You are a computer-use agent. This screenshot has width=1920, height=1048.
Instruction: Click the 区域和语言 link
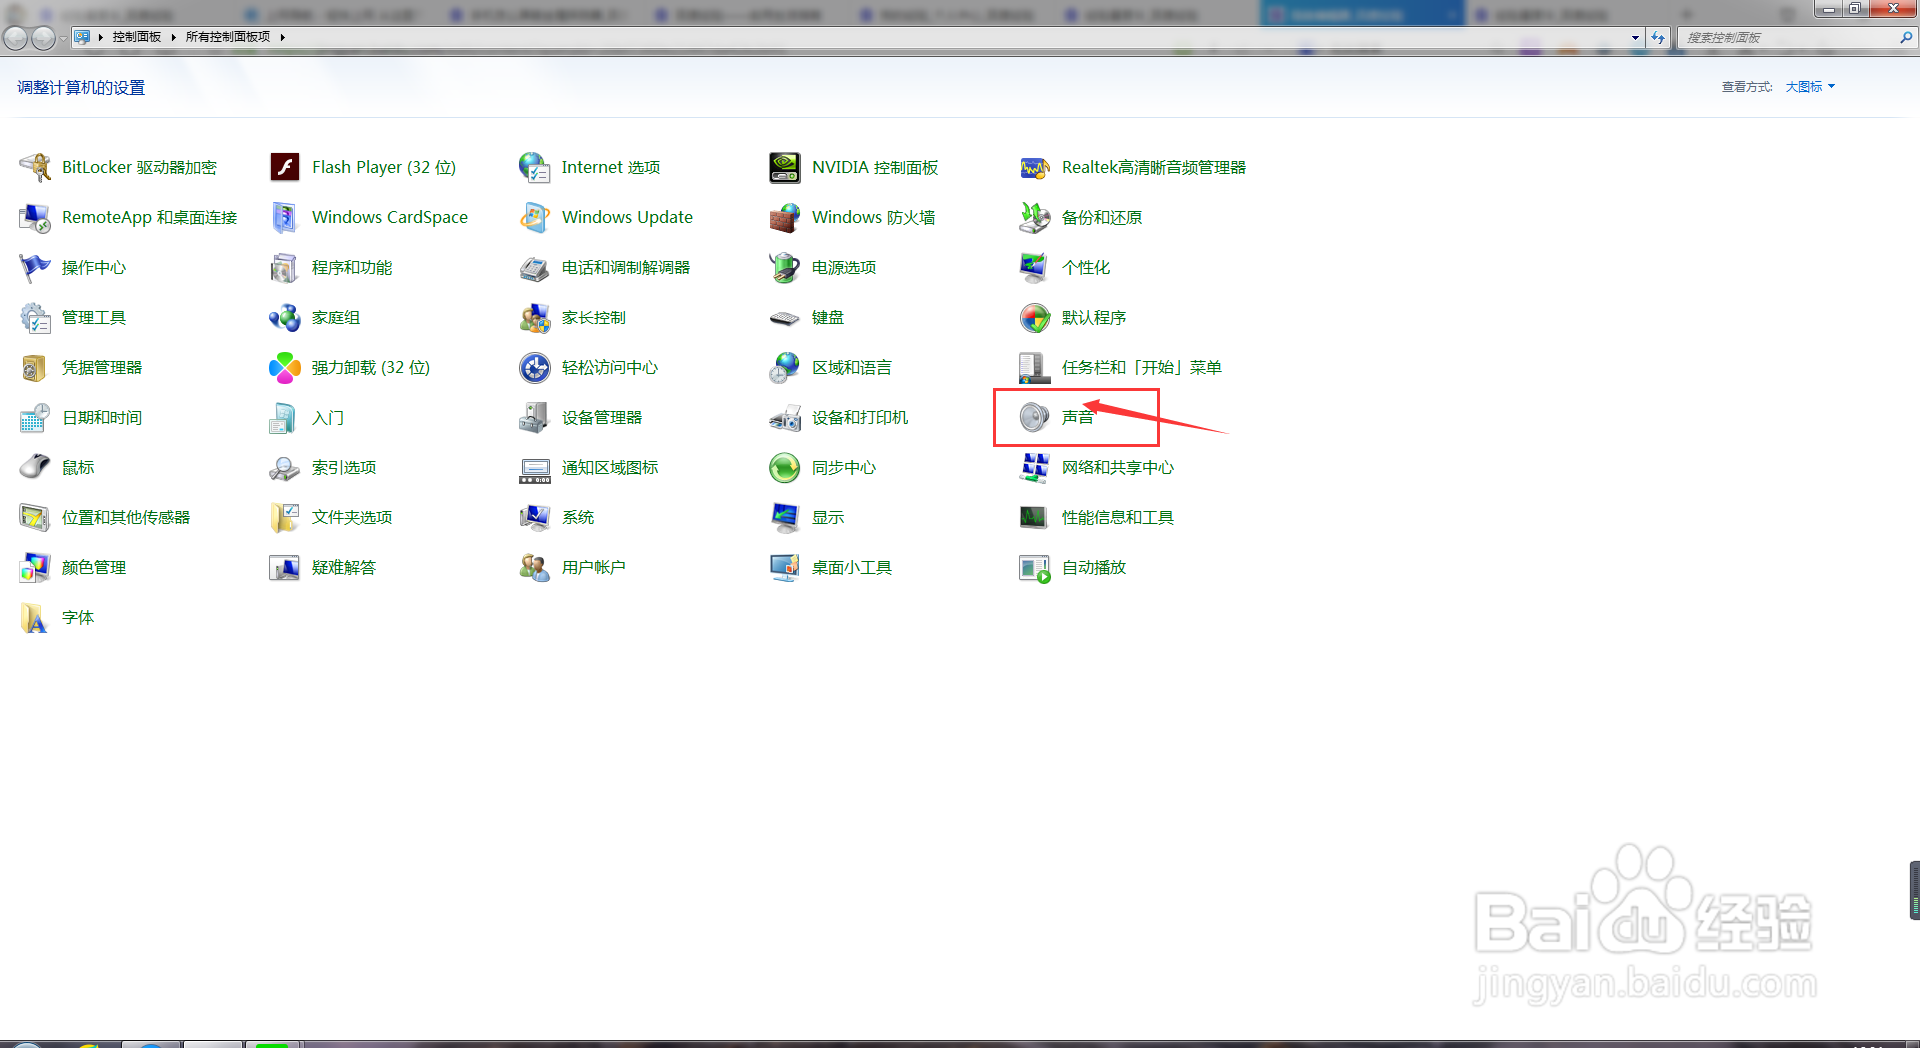pos(852,367)
